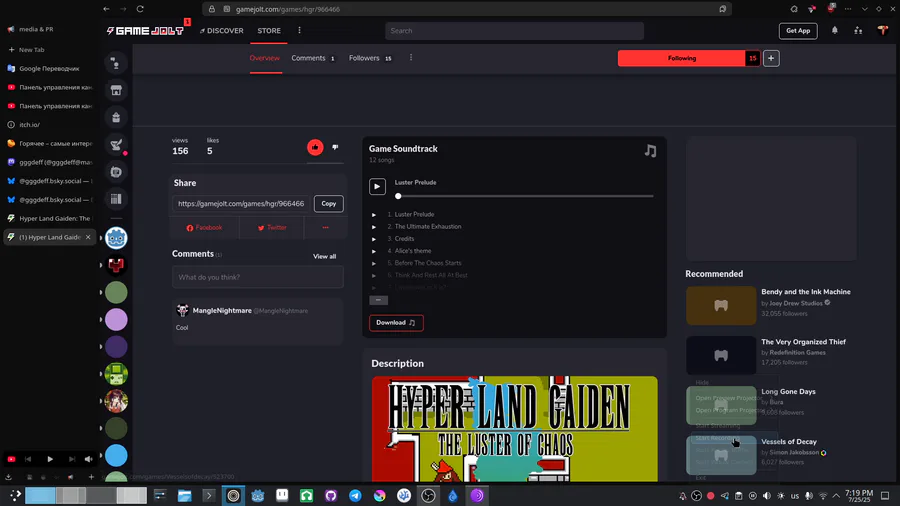Open the Game Jolt sidebar chat icon

[116, 63]
